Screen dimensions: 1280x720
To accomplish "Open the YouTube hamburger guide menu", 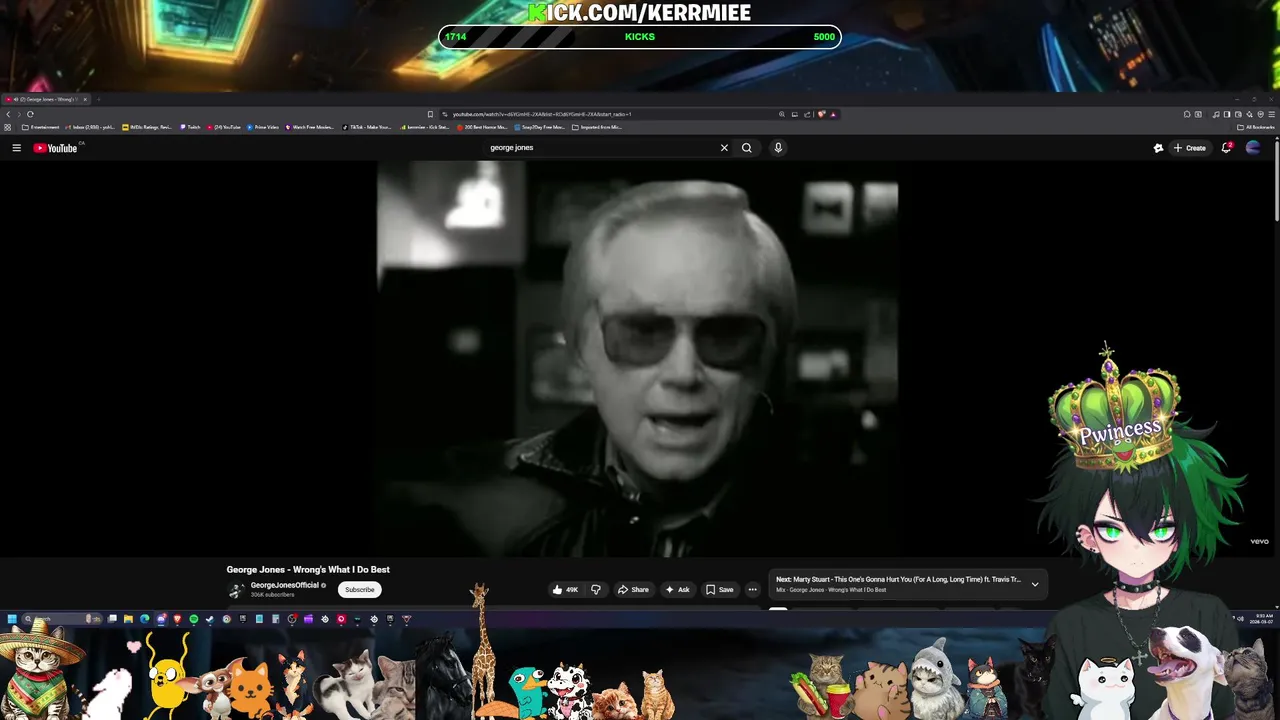I will pos(16,148).
